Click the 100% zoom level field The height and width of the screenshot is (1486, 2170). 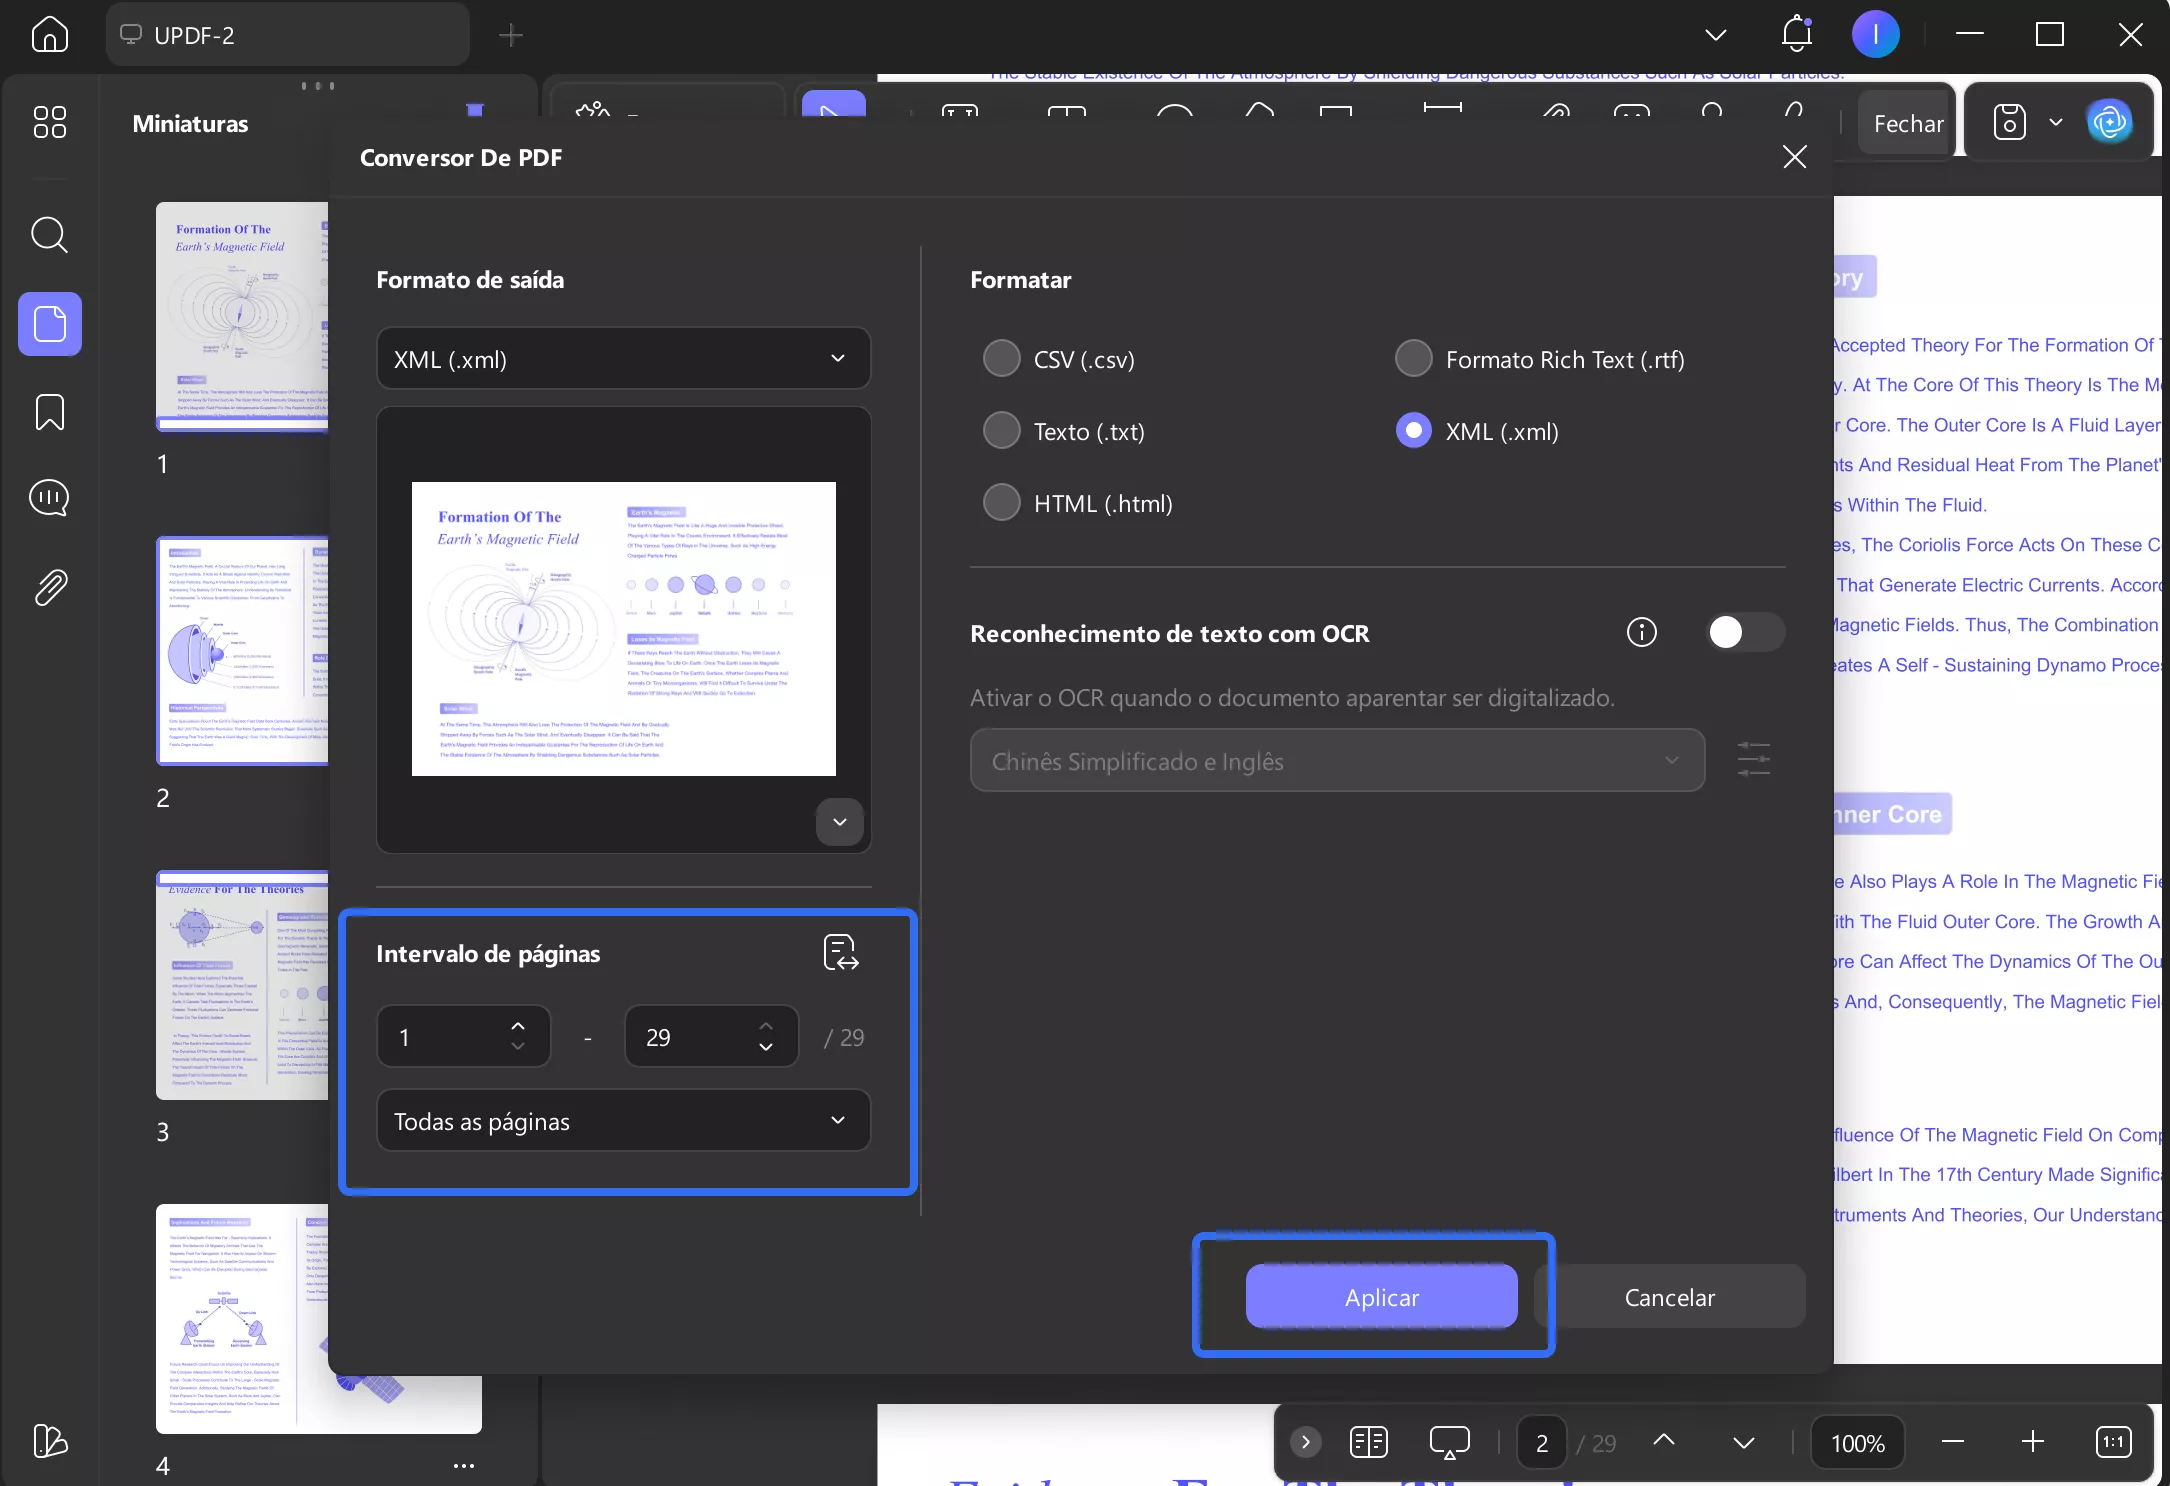click(1857, 1442)
